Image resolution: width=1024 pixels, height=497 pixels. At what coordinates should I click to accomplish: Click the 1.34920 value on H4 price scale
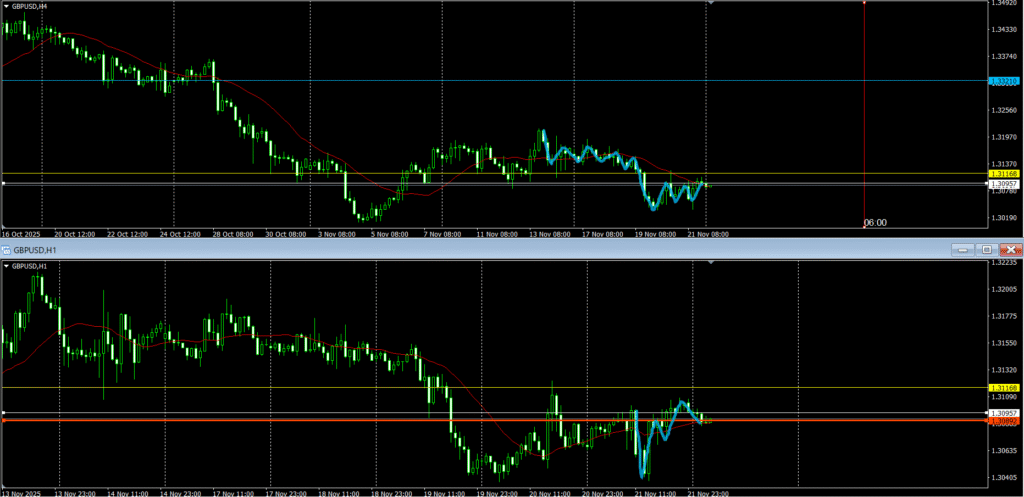(1003, 4)
